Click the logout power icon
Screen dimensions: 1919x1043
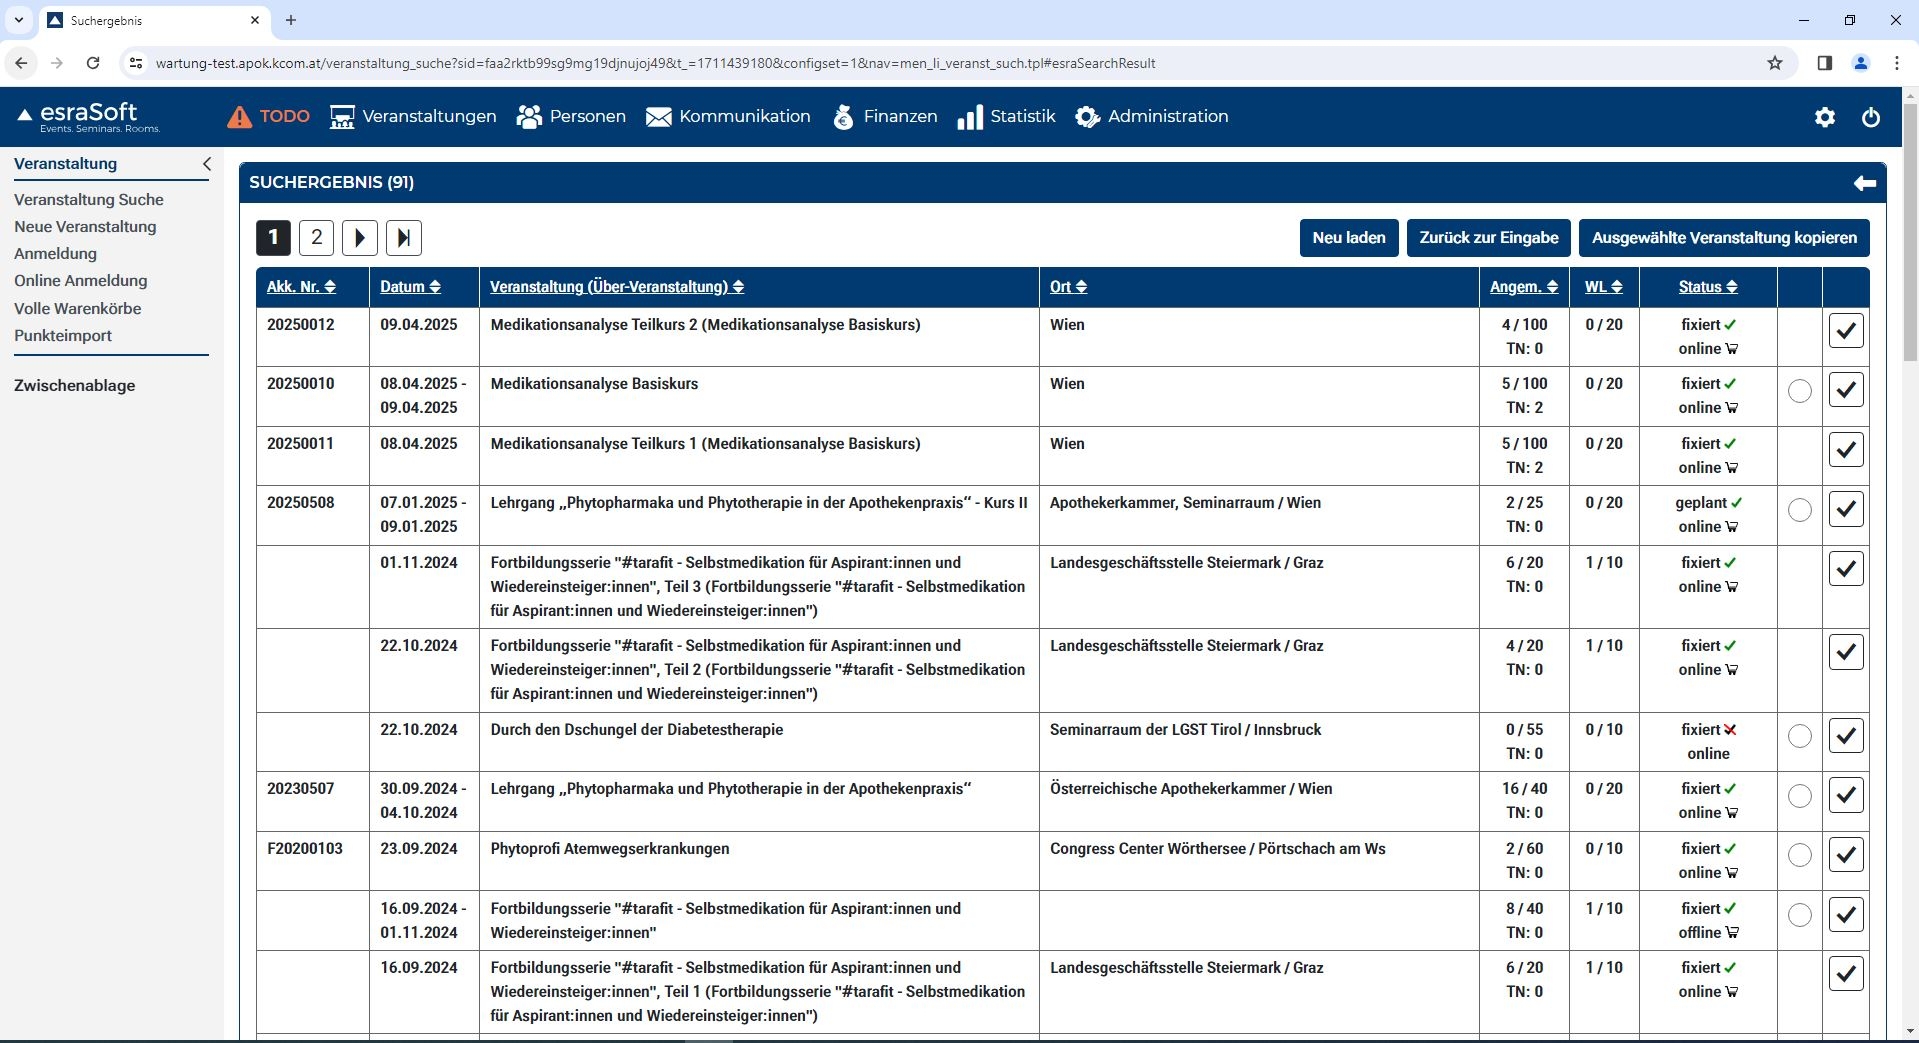(x=1871, y=117)
